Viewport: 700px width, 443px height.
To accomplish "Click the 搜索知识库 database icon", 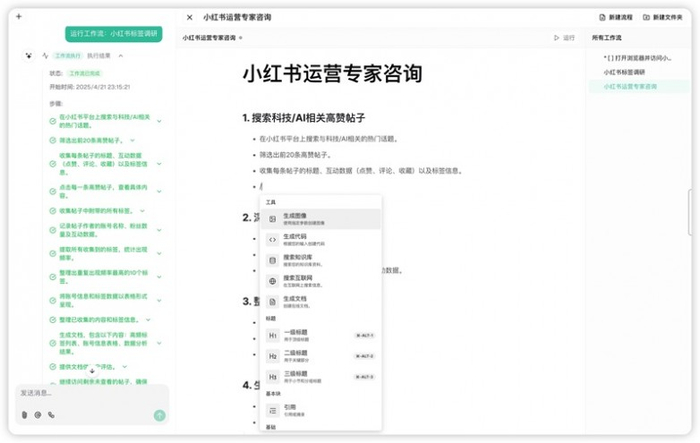I will [272, 260].
